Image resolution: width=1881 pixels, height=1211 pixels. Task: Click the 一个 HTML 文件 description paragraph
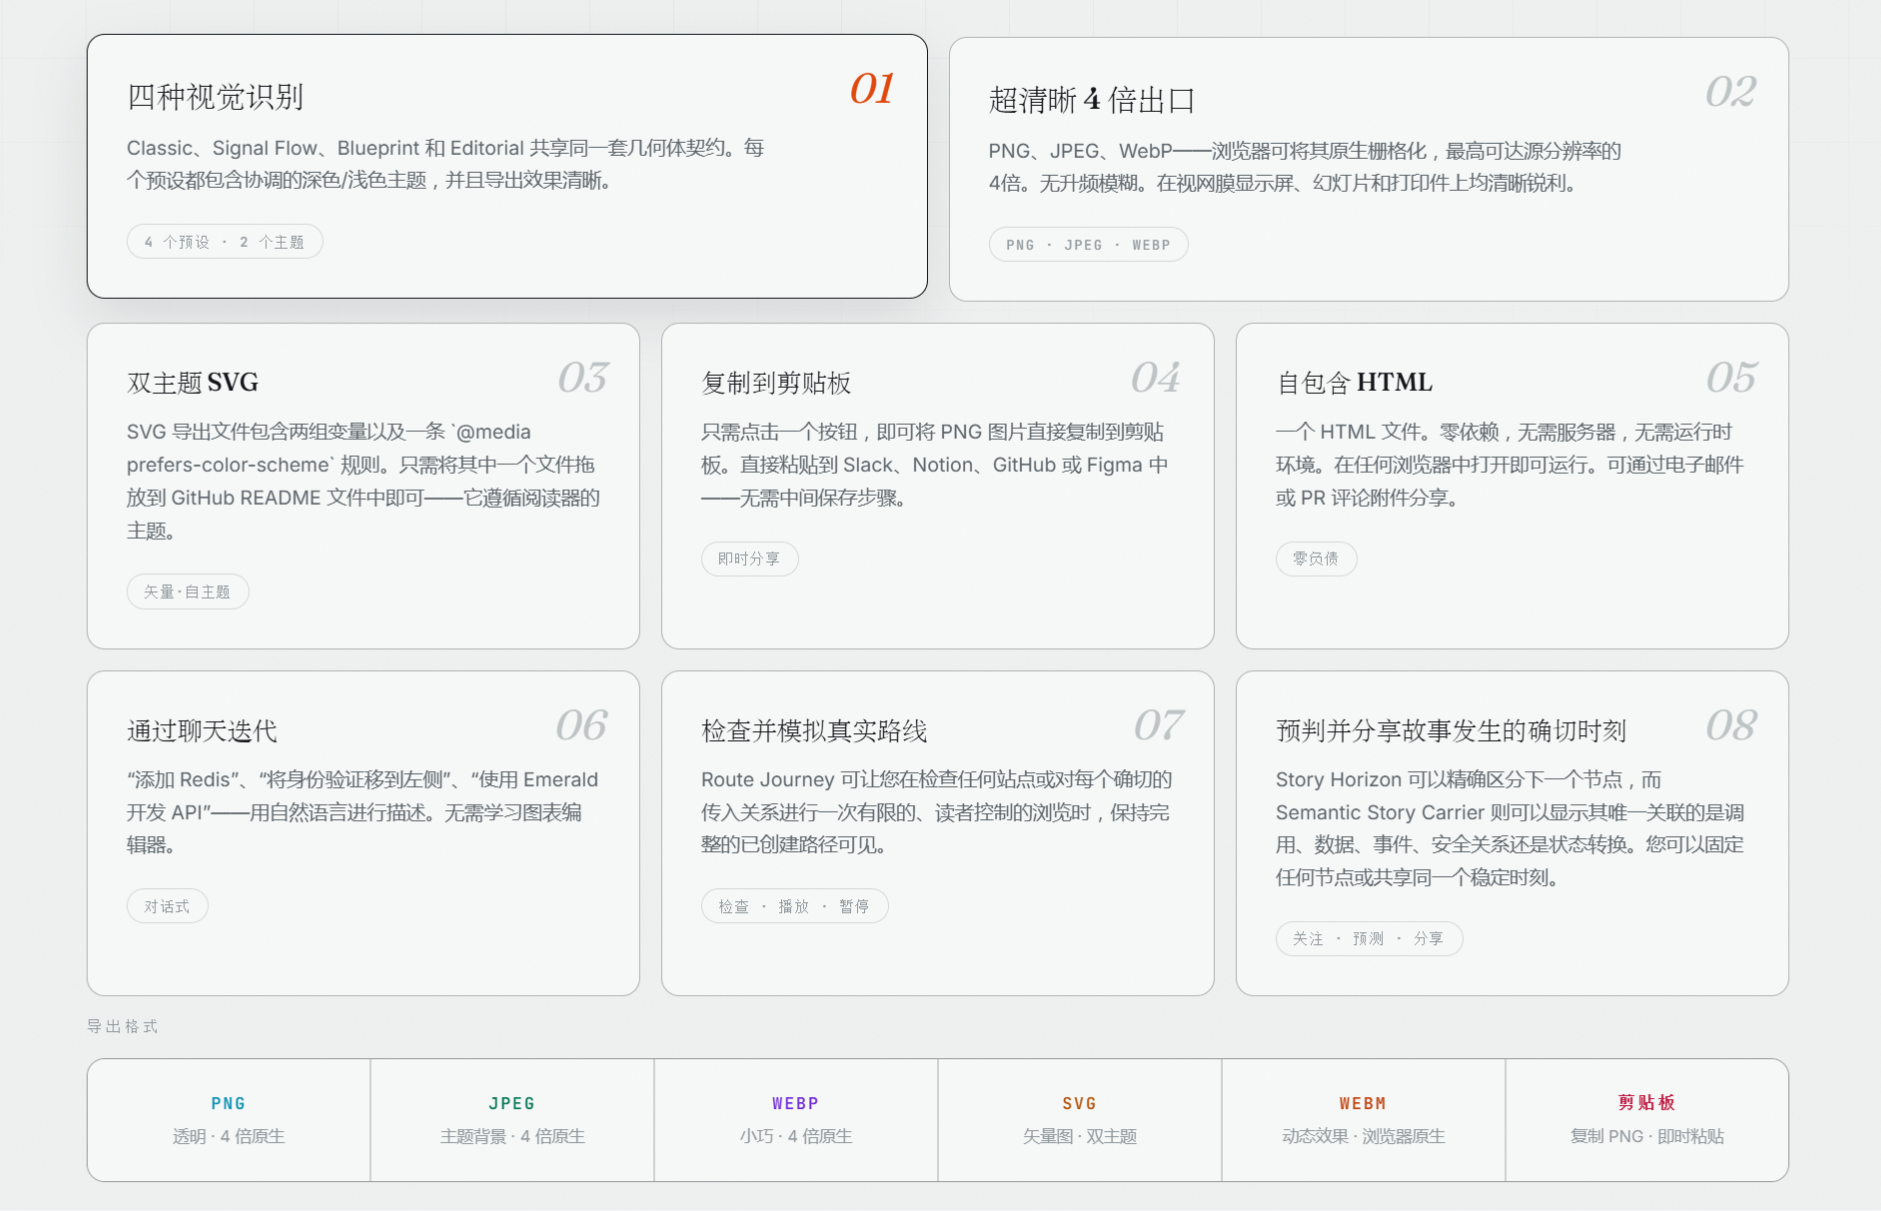pyautogui.click(x=1510, y=465)
